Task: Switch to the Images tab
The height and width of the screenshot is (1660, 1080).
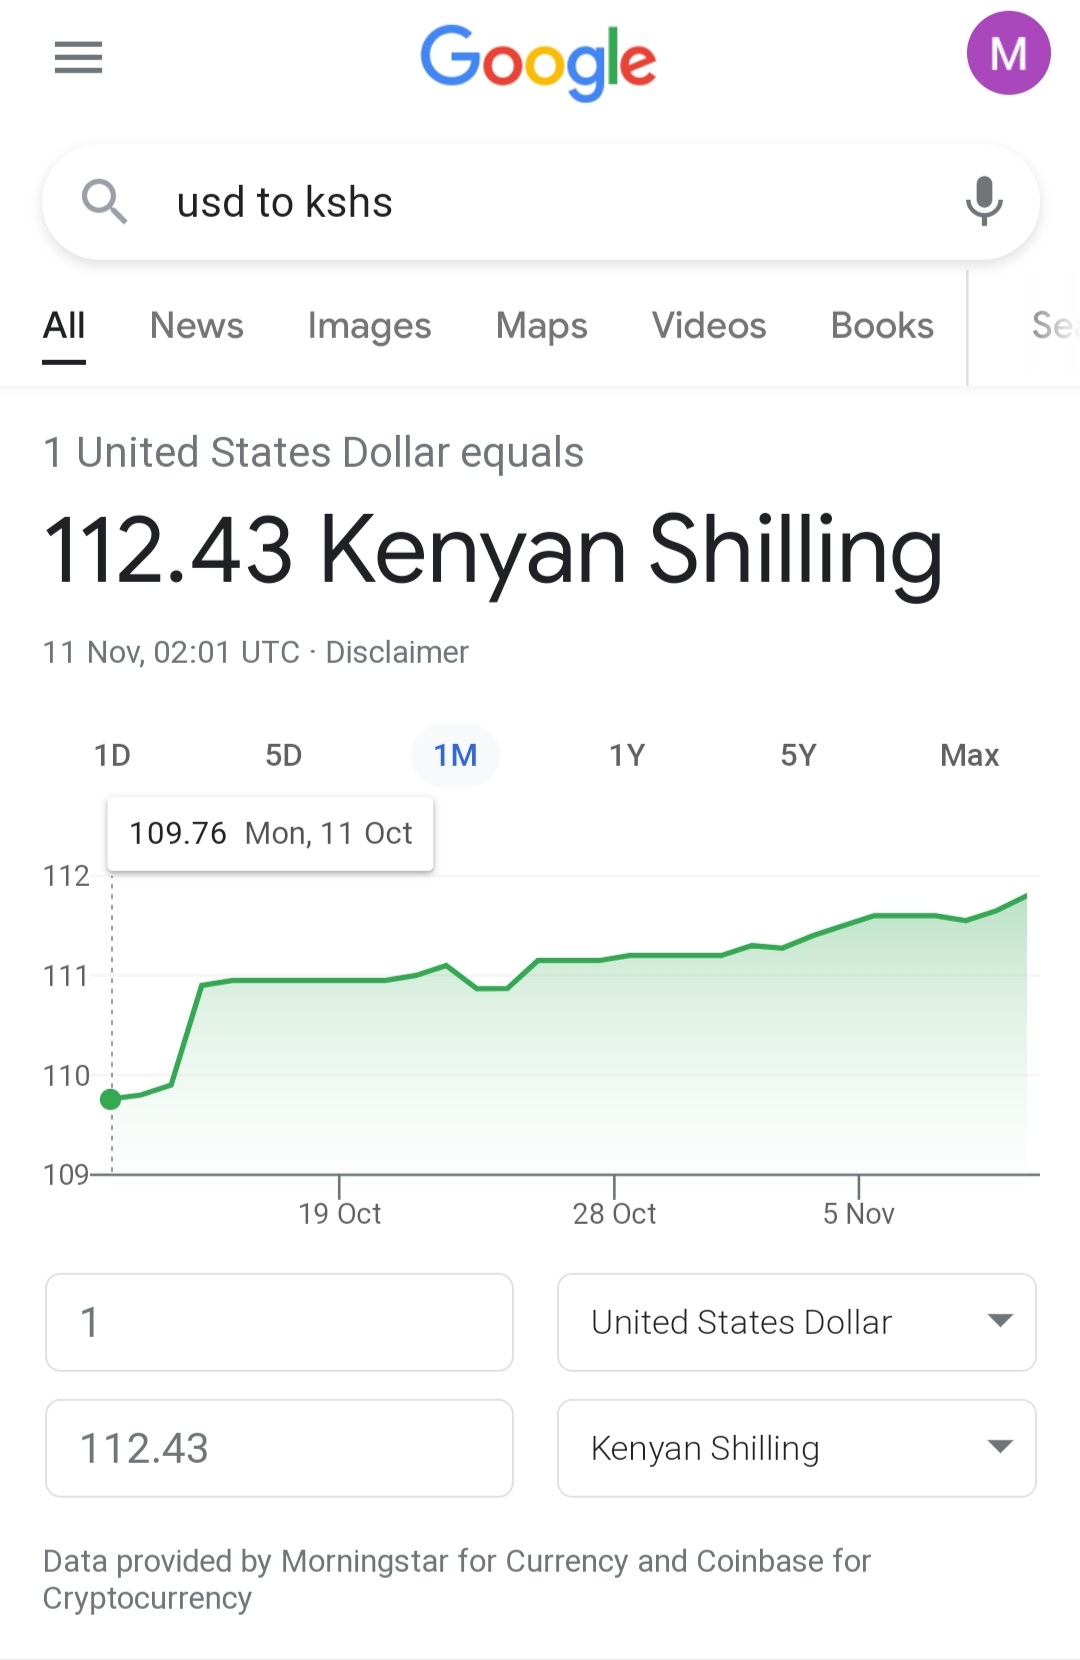Action: click(x=369, y=326)
